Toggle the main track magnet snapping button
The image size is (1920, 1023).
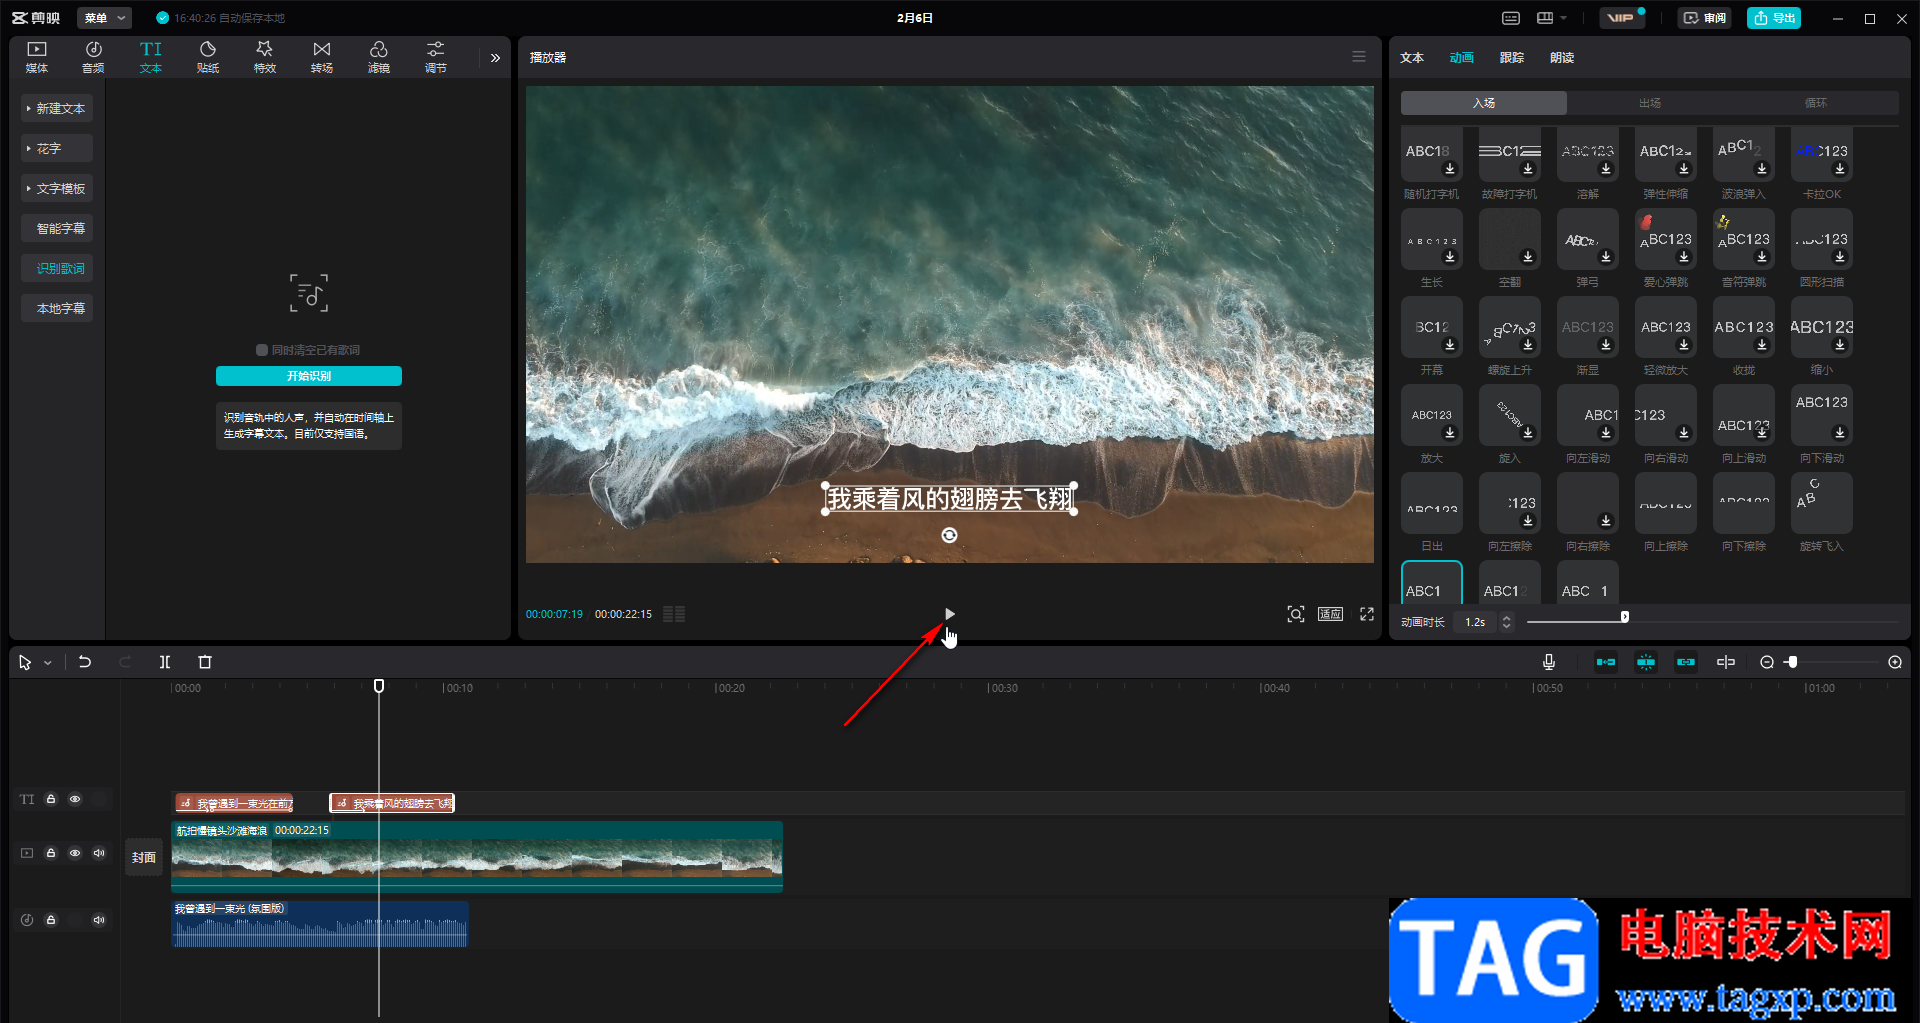tap(1606, 662)
